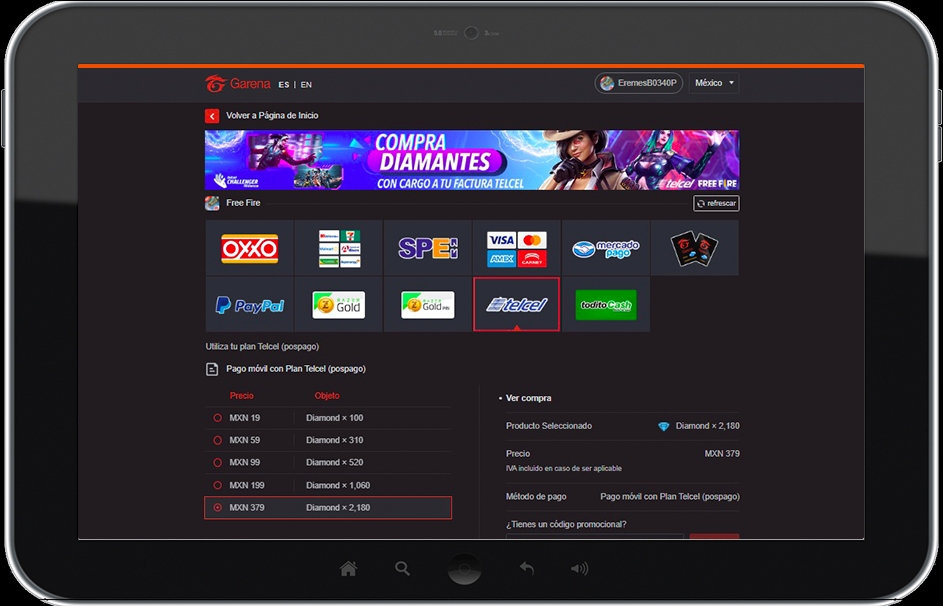Click the document icon beside Pago móvil
Screen dimensions: 943x606
tap(212, 369)
